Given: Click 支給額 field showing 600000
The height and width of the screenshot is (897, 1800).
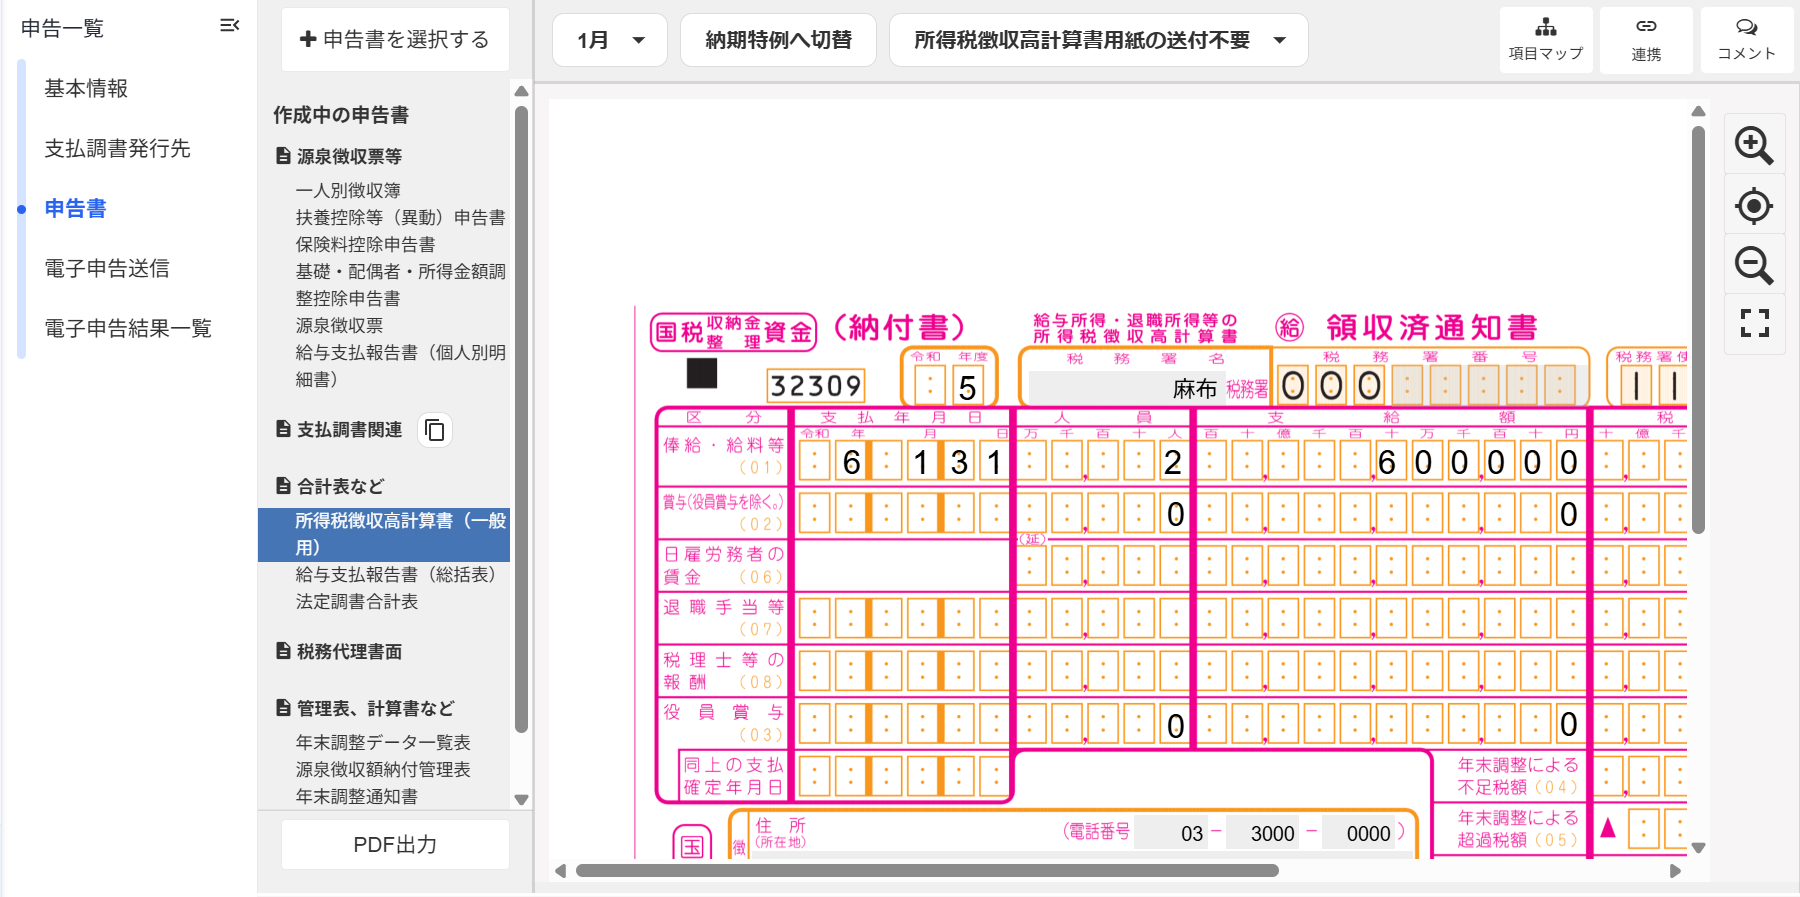Looking at the screenshot, I should (1389, 461).
